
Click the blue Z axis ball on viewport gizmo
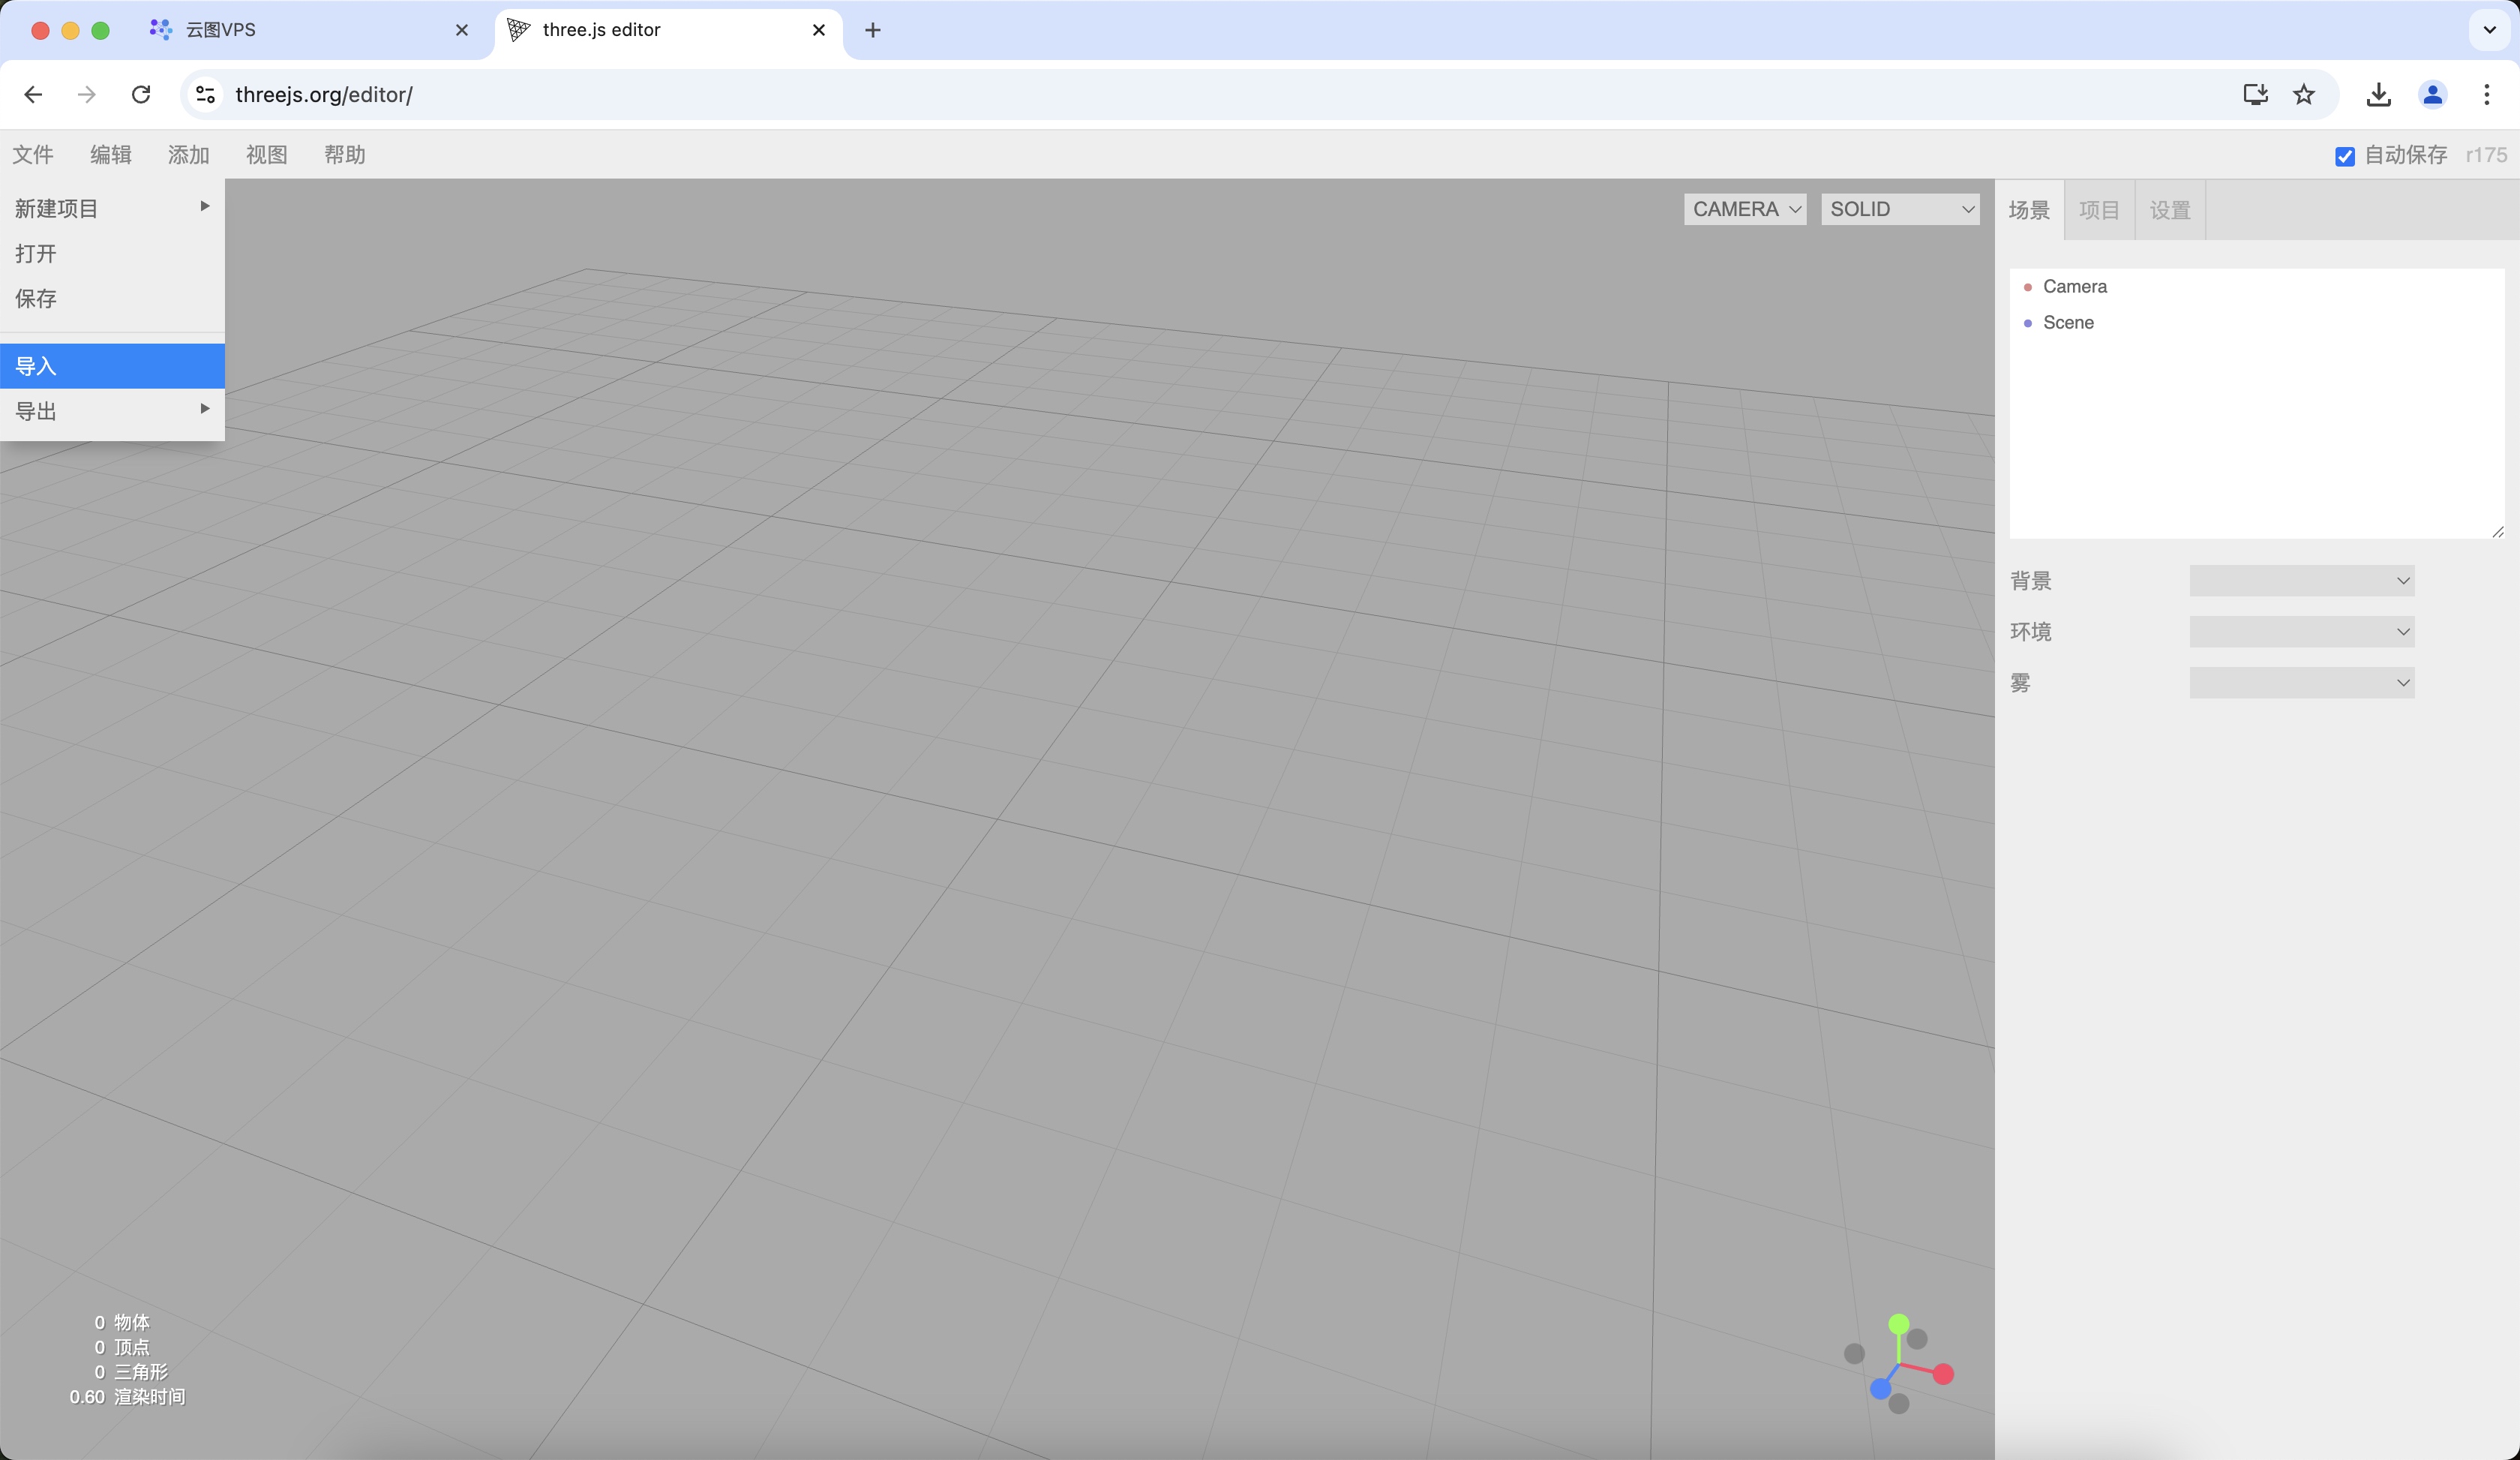1881,1388
